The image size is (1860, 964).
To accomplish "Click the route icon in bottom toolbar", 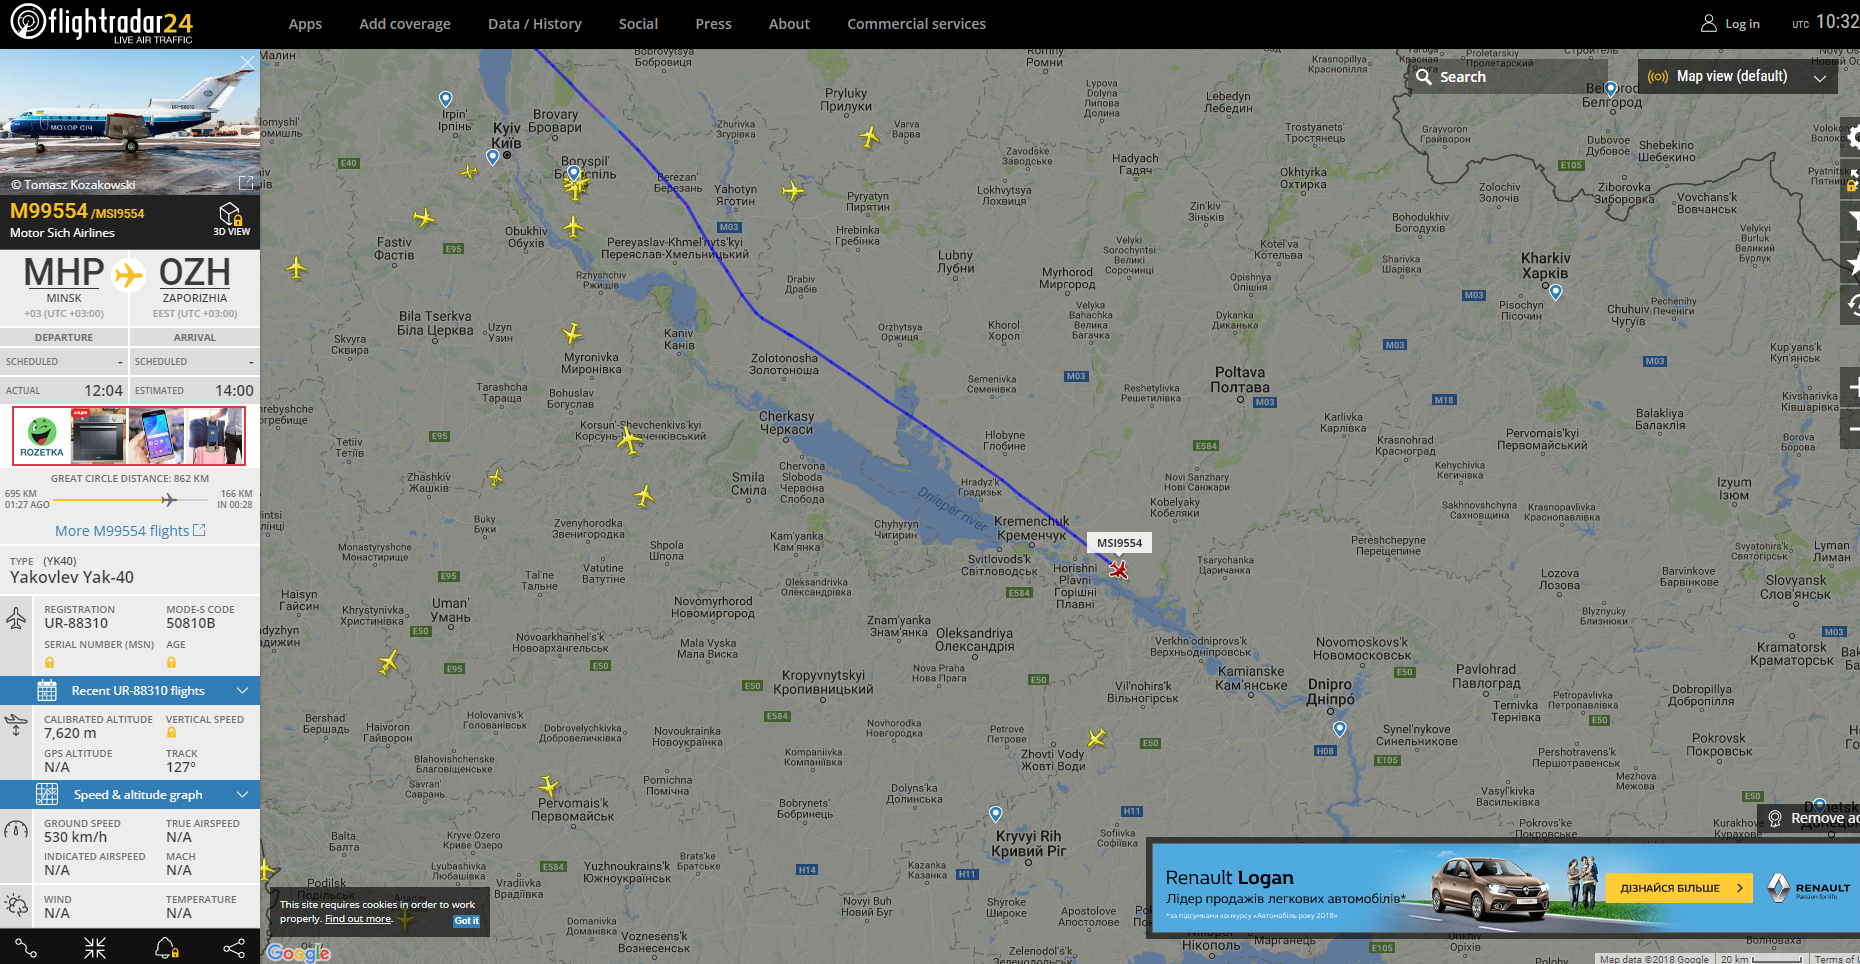I will [26, 948].
